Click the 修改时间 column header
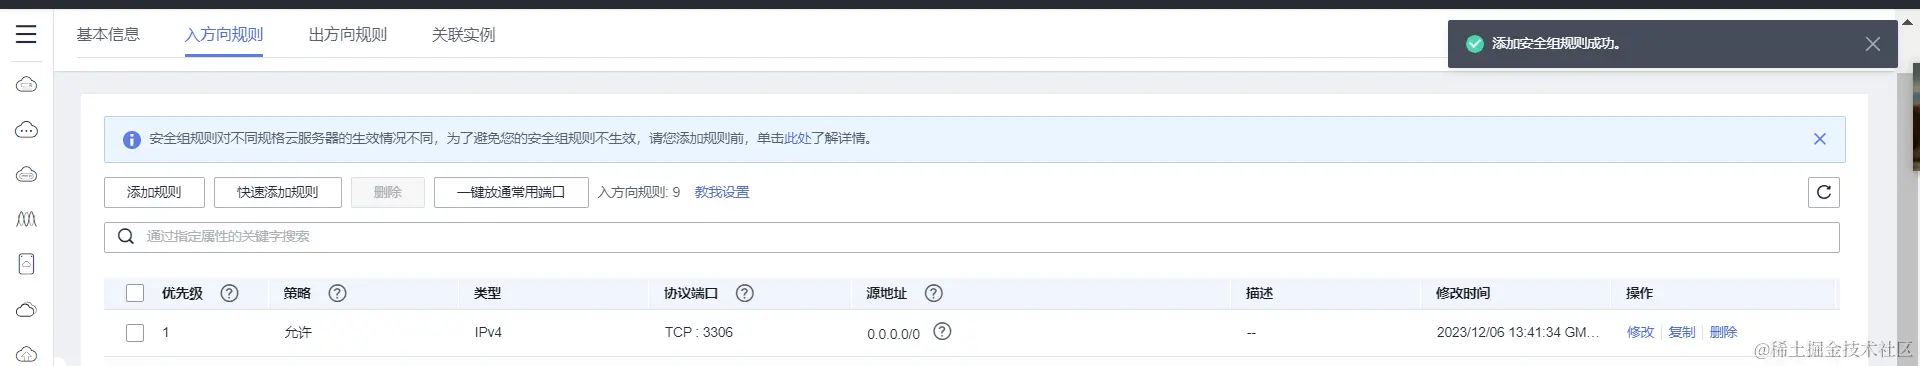 (x=1463, y=293)
